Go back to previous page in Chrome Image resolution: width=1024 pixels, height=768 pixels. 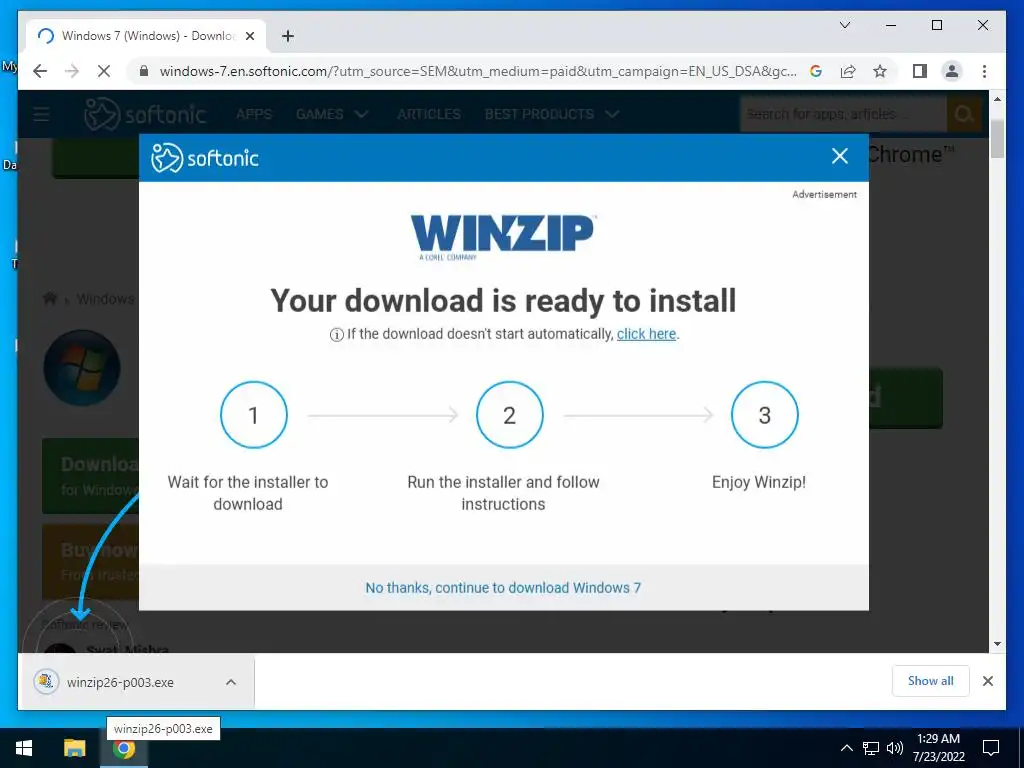pos(40,71)
